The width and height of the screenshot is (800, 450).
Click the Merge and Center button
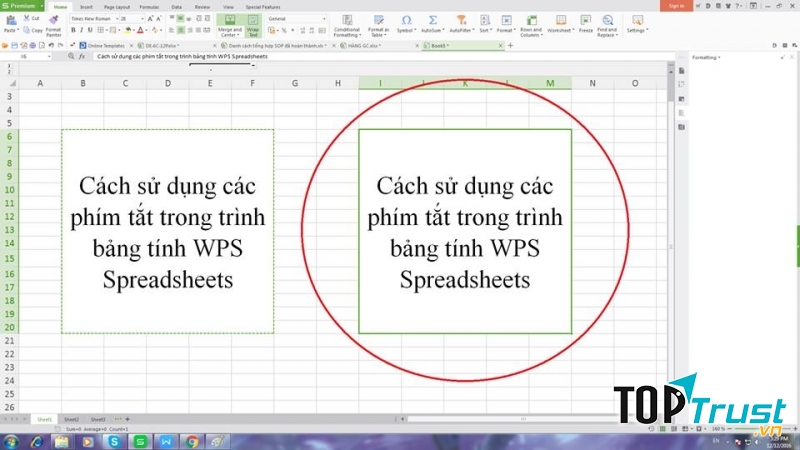tap(230, 26)
